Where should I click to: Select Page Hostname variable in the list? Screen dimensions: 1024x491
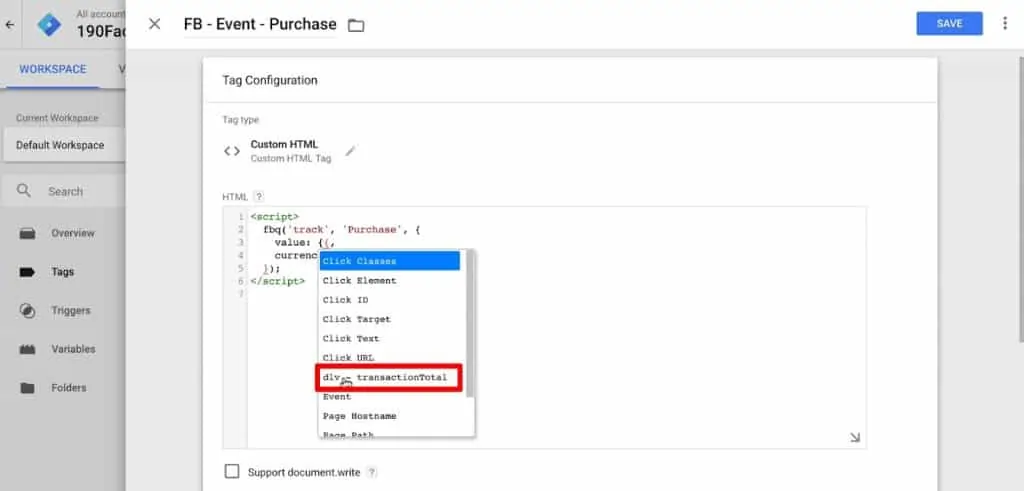[389, 416]
